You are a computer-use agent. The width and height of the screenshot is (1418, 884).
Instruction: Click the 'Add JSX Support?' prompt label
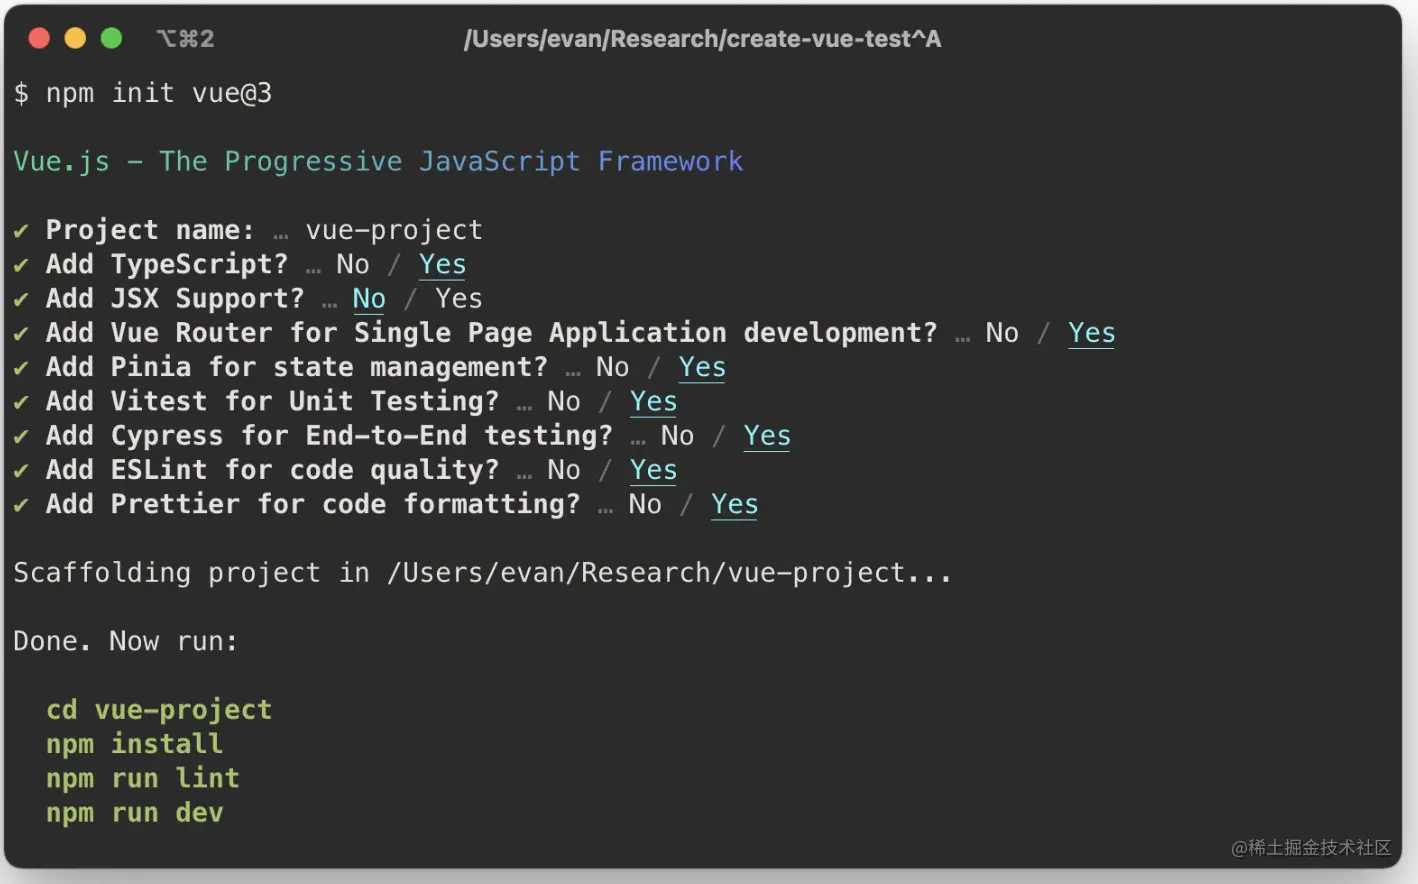pos(175,298)
